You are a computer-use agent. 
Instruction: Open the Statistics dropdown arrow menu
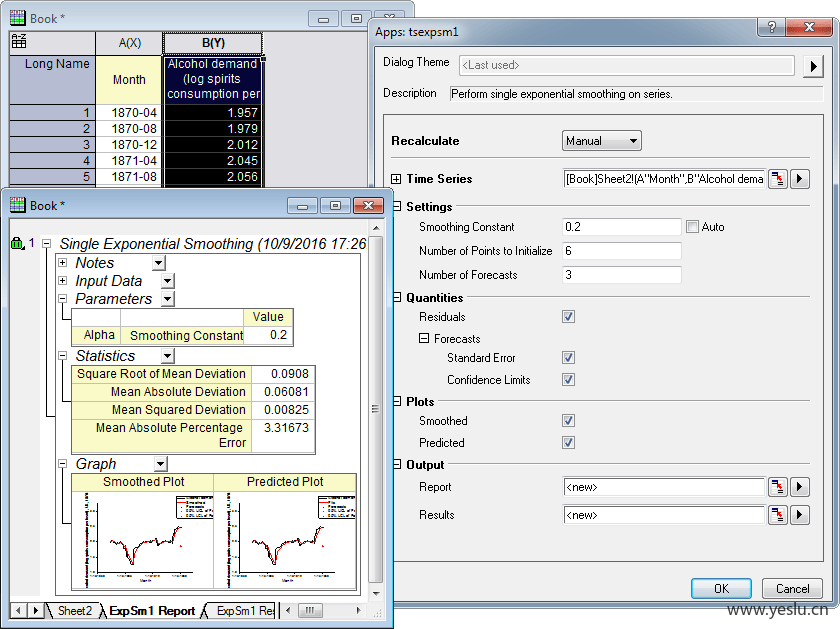pos(168,356)
